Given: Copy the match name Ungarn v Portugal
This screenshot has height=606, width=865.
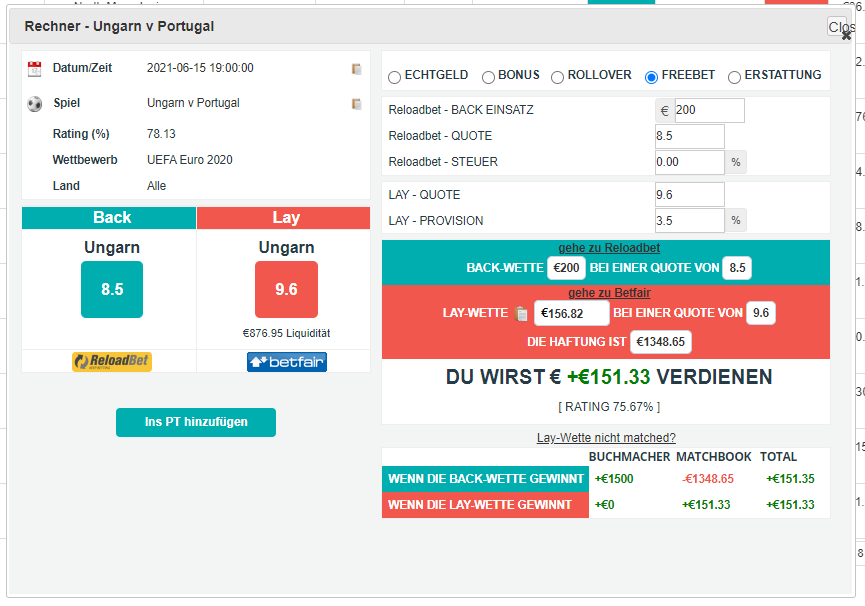Looking at the screenshot, I should (x=356, y=104).
